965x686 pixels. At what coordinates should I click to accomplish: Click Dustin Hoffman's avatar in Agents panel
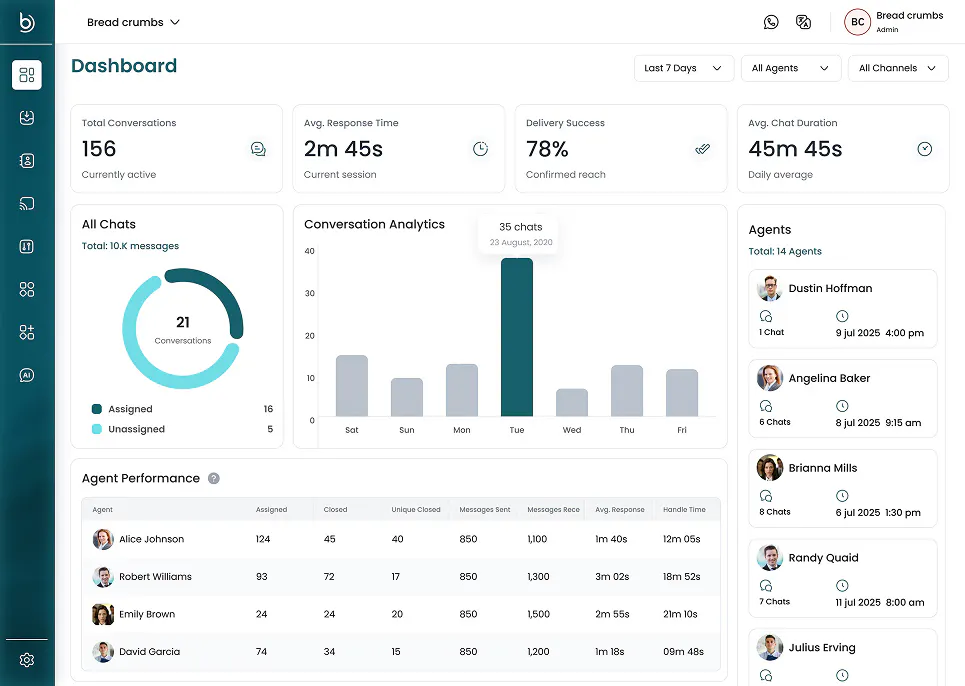coord(769,289)
